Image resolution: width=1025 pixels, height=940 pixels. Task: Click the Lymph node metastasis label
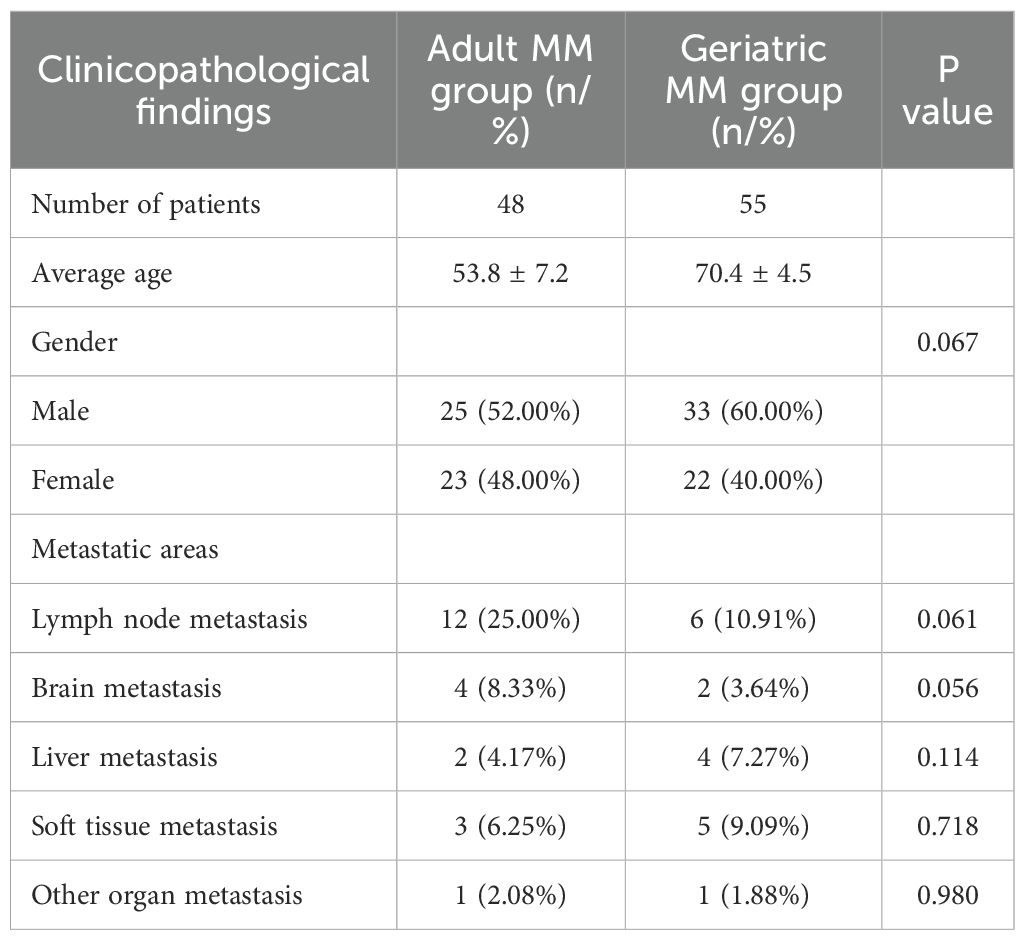point(169,619)
